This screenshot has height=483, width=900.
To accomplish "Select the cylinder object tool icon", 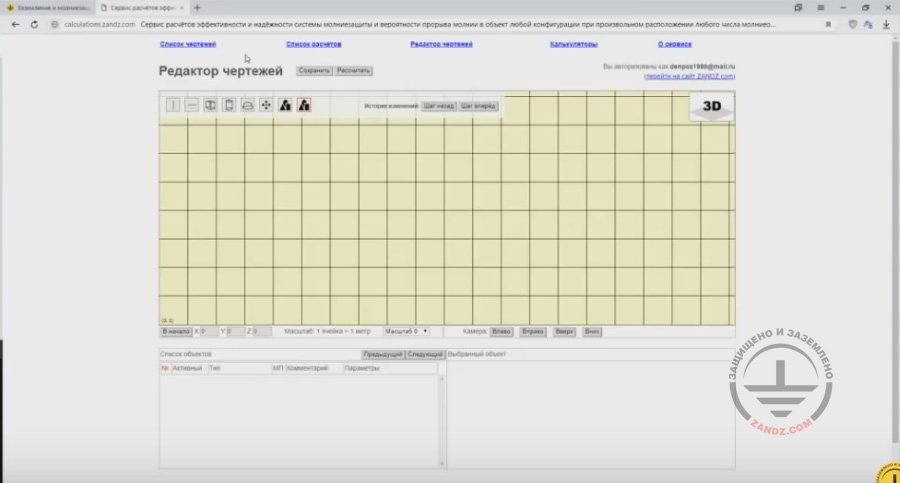I will [229, 105].
